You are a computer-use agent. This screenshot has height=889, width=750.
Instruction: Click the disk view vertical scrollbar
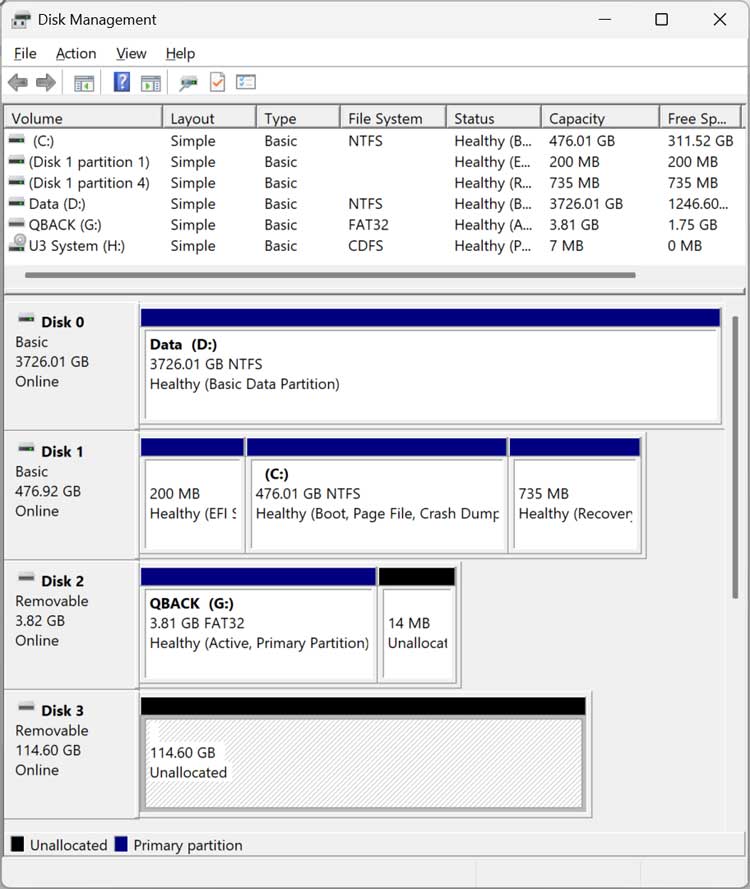(735, 457)
